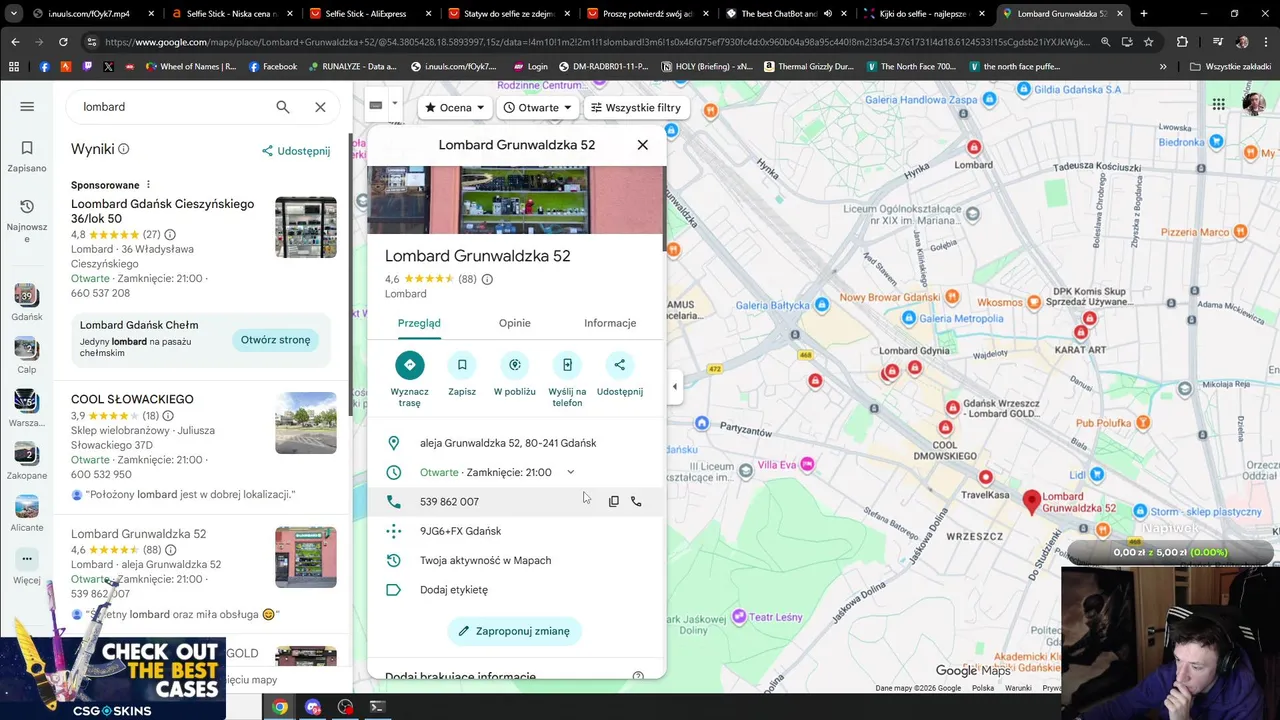Switch to the Przegląd tab
The image size is (1280, 720).
click(x=419, y=323)
